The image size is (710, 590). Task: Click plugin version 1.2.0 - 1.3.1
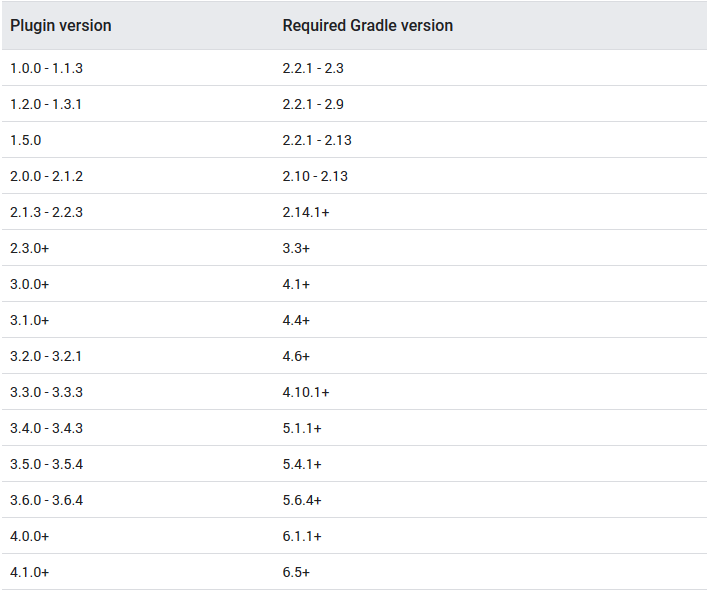(x=46, y=104)
